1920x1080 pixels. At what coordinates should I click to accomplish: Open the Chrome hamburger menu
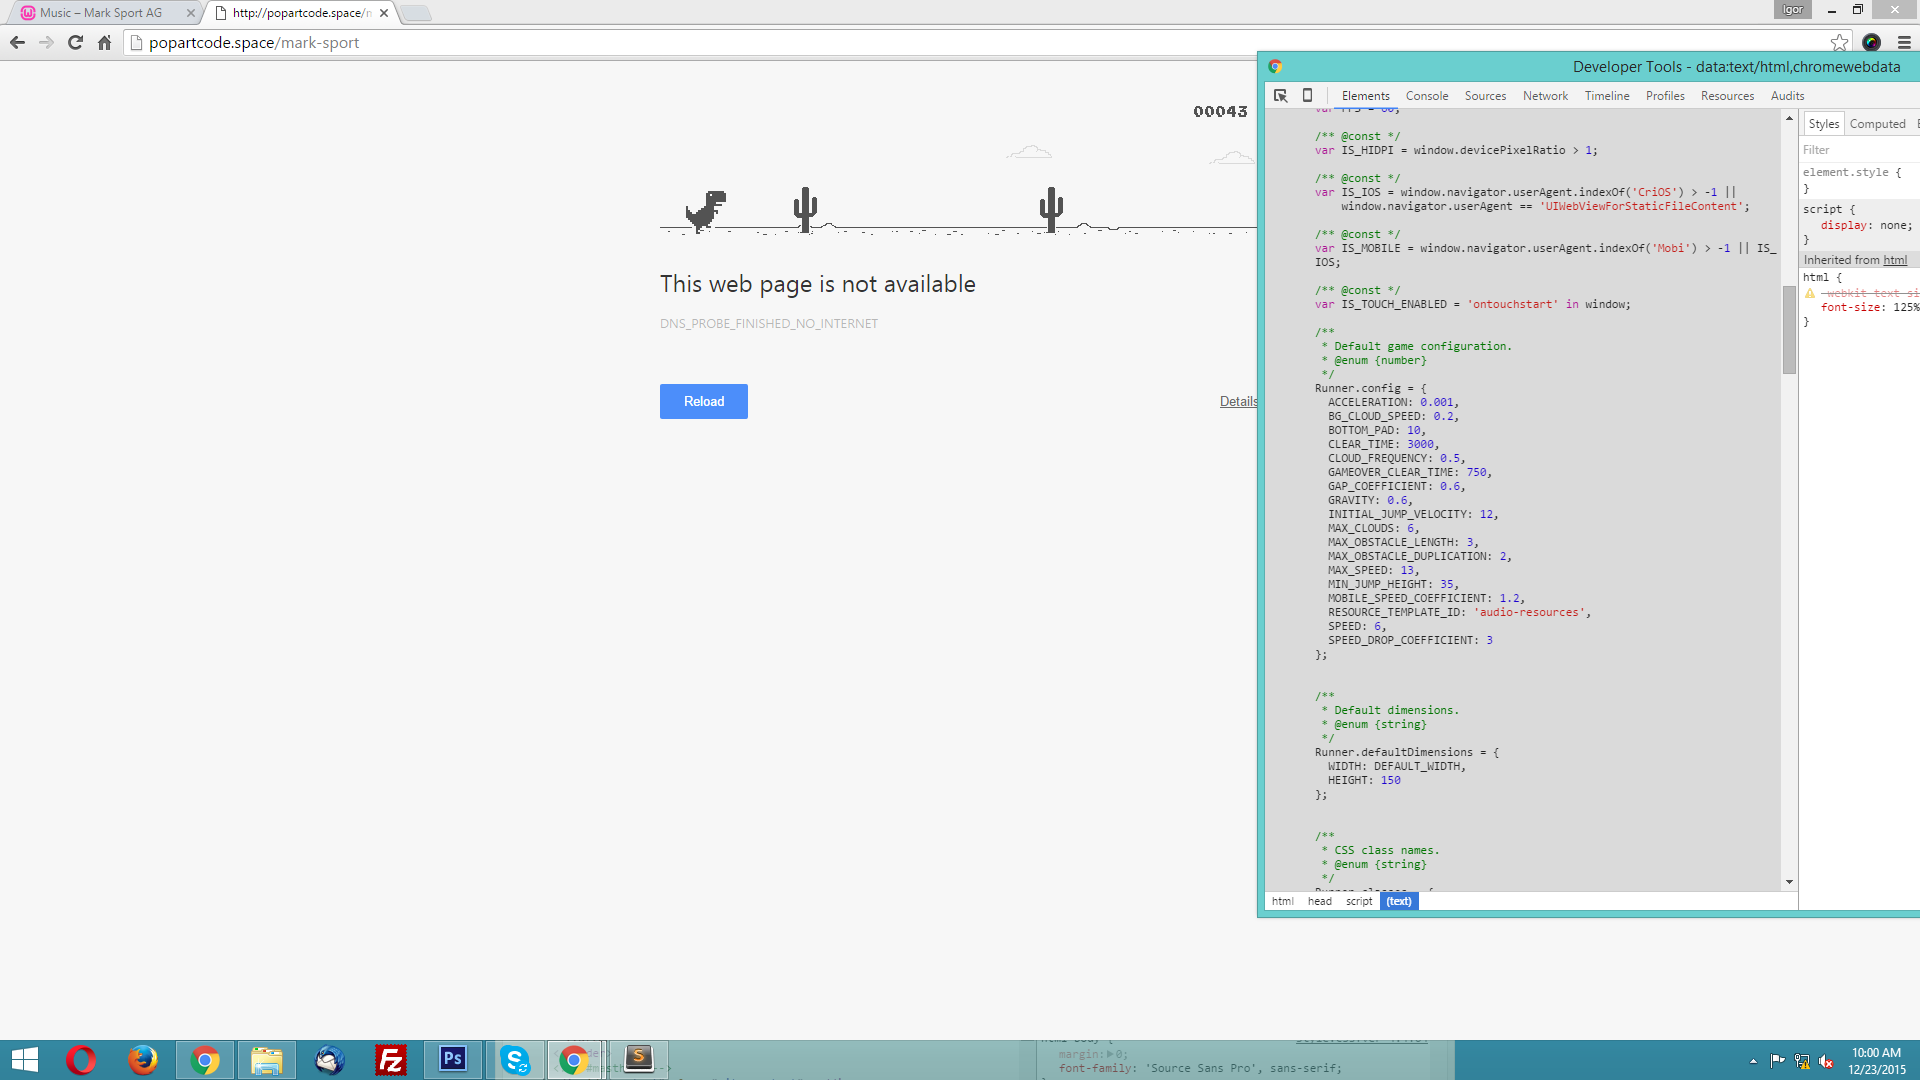click(x=1904, y=42)
